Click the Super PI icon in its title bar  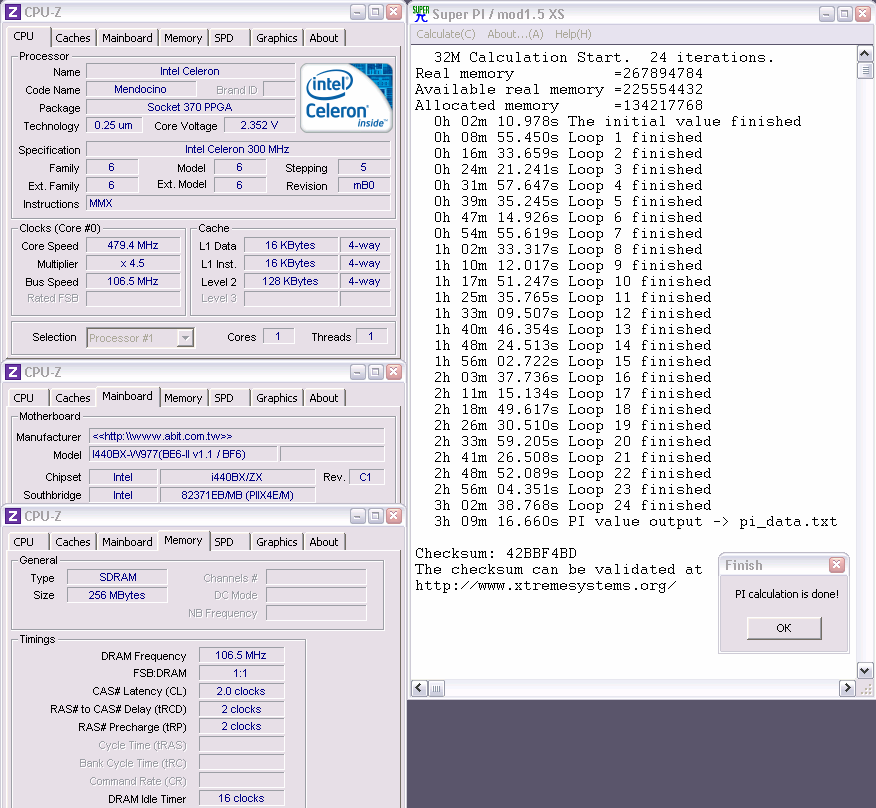(x=421, y=13)
